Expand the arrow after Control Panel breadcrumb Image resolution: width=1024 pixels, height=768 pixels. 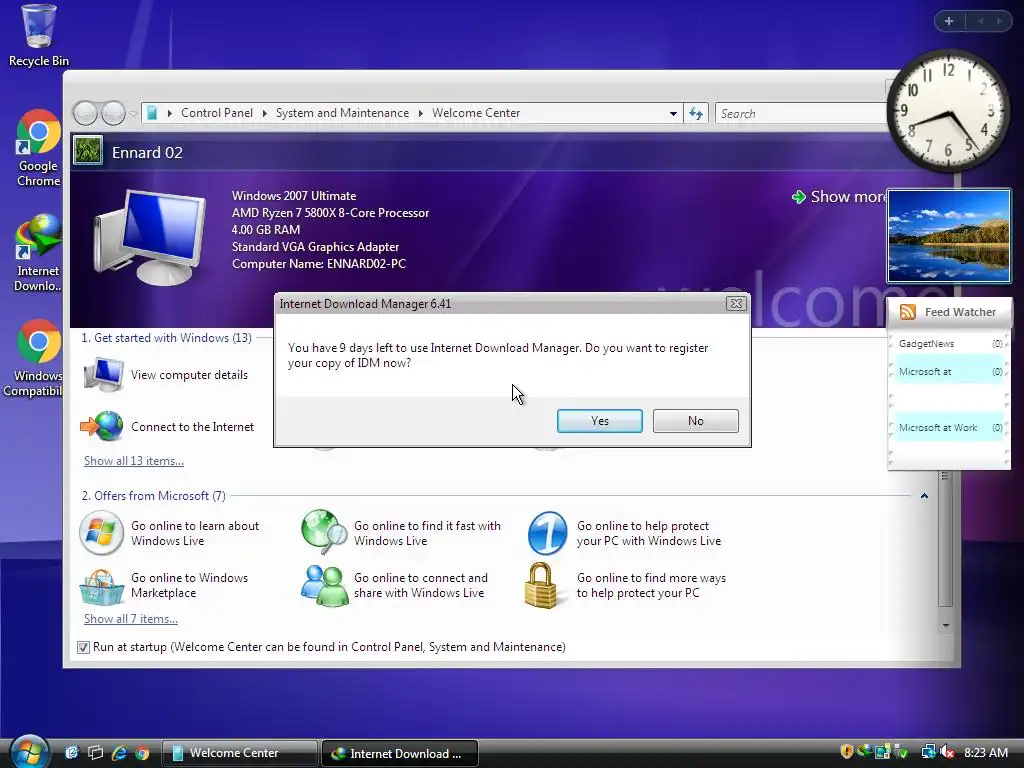tap(264, 114)
